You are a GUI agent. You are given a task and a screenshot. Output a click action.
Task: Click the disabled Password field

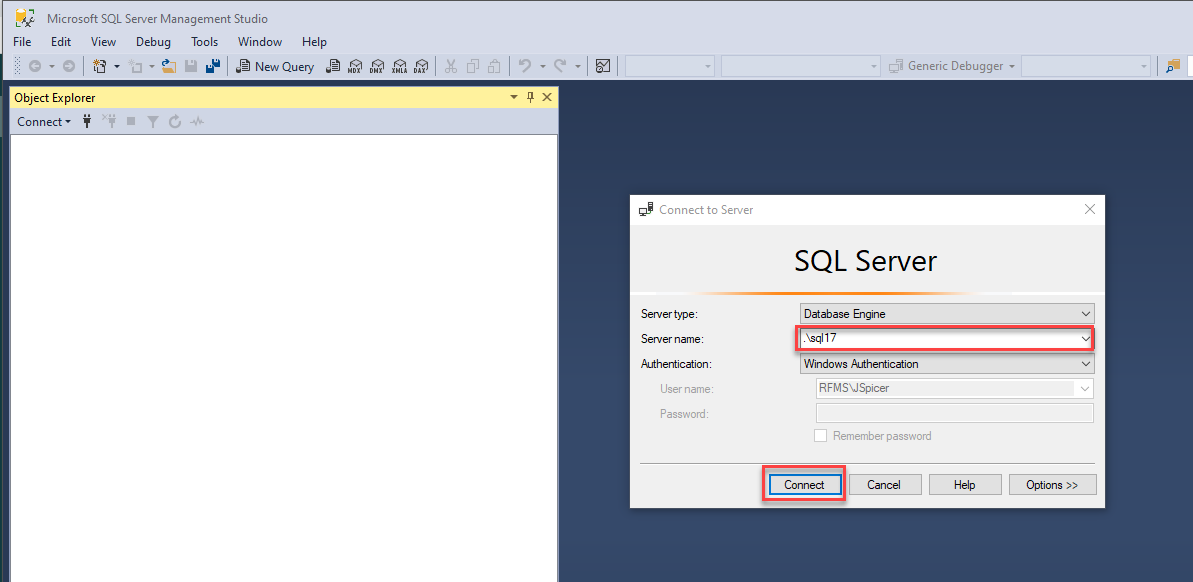click(x=954, y=414)
